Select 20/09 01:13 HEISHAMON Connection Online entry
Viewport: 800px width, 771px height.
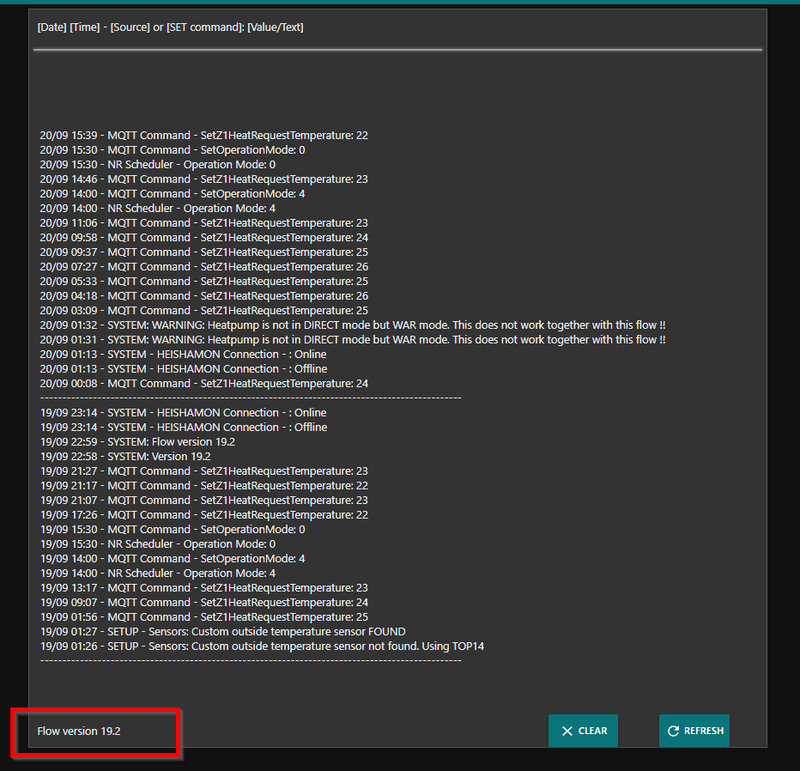tap(183, 354)
